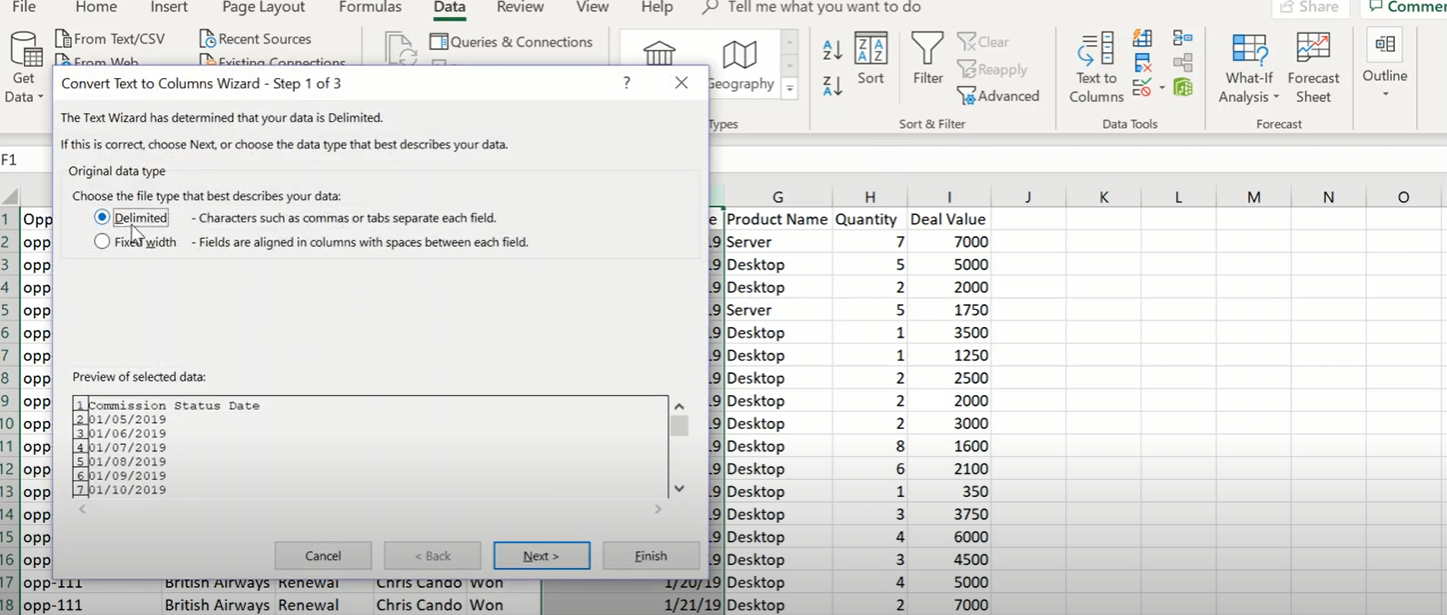Screen dimensions: 1447x615
Task: Open the Help tab
Action: coord(657,7)
